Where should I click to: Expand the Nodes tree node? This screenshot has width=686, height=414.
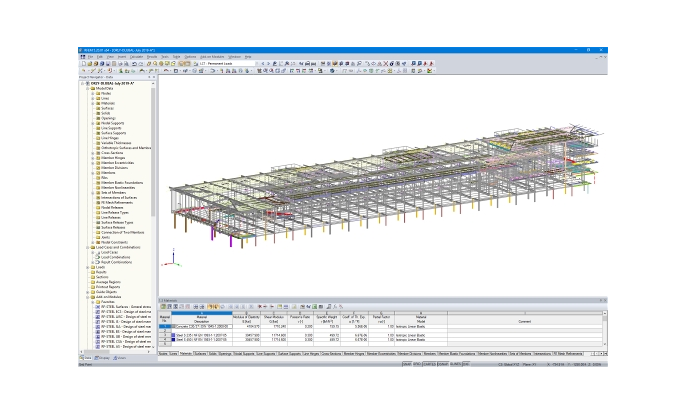[x=93, y=93]
